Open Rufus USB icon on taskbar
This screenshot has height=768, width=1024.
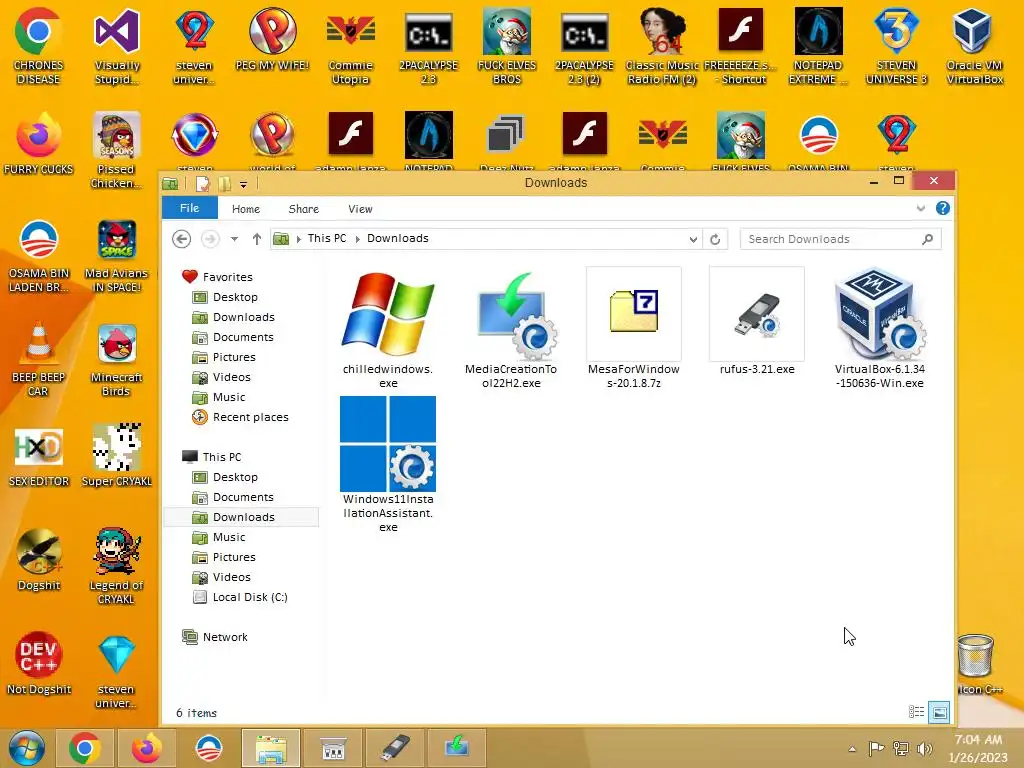pyautogui.click(x=394, y=748)
